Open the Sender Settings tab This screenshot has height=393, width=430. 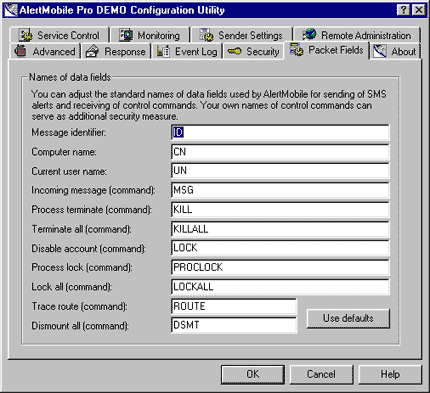(x=241, y=35)
